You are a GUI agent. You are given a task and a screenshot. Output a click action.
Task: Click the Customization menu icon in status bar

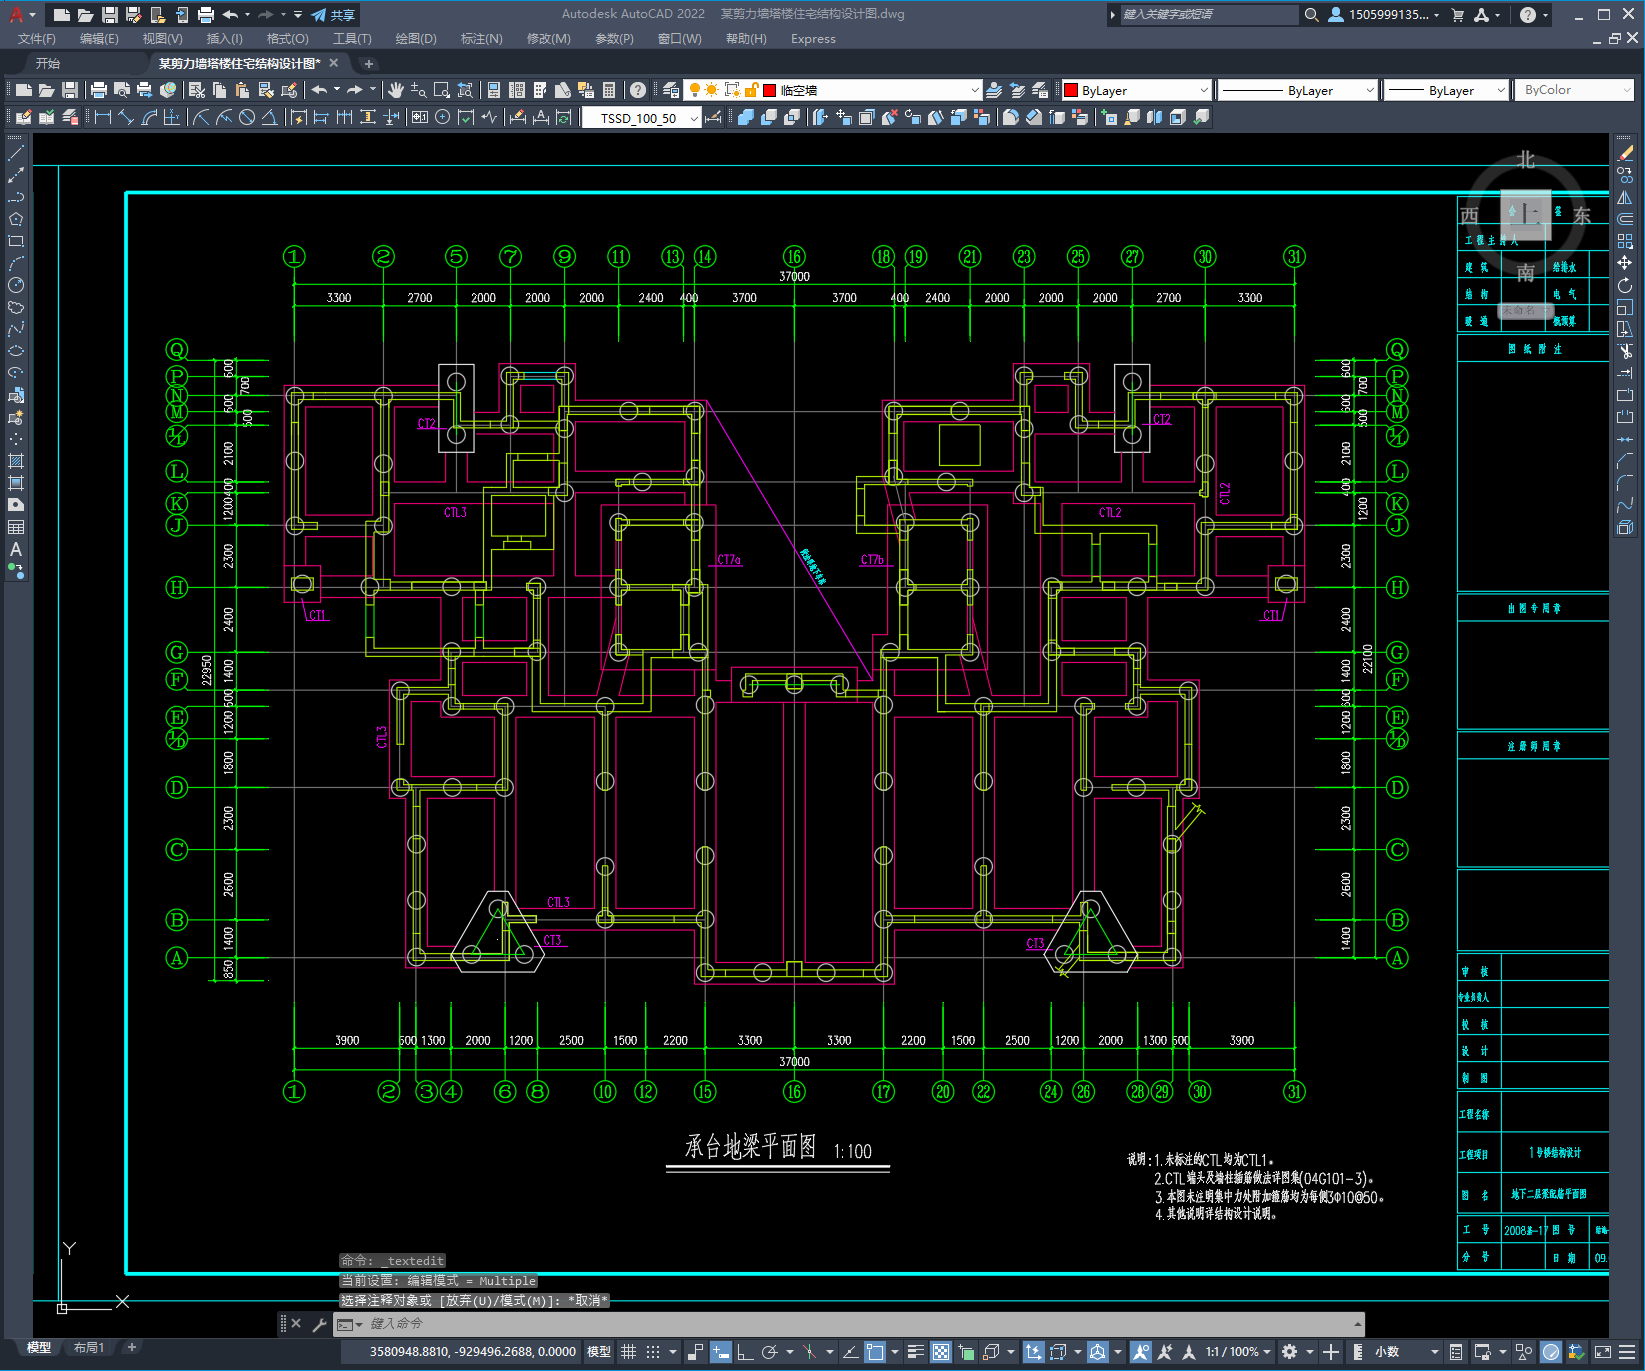tap(1626, 1352)
